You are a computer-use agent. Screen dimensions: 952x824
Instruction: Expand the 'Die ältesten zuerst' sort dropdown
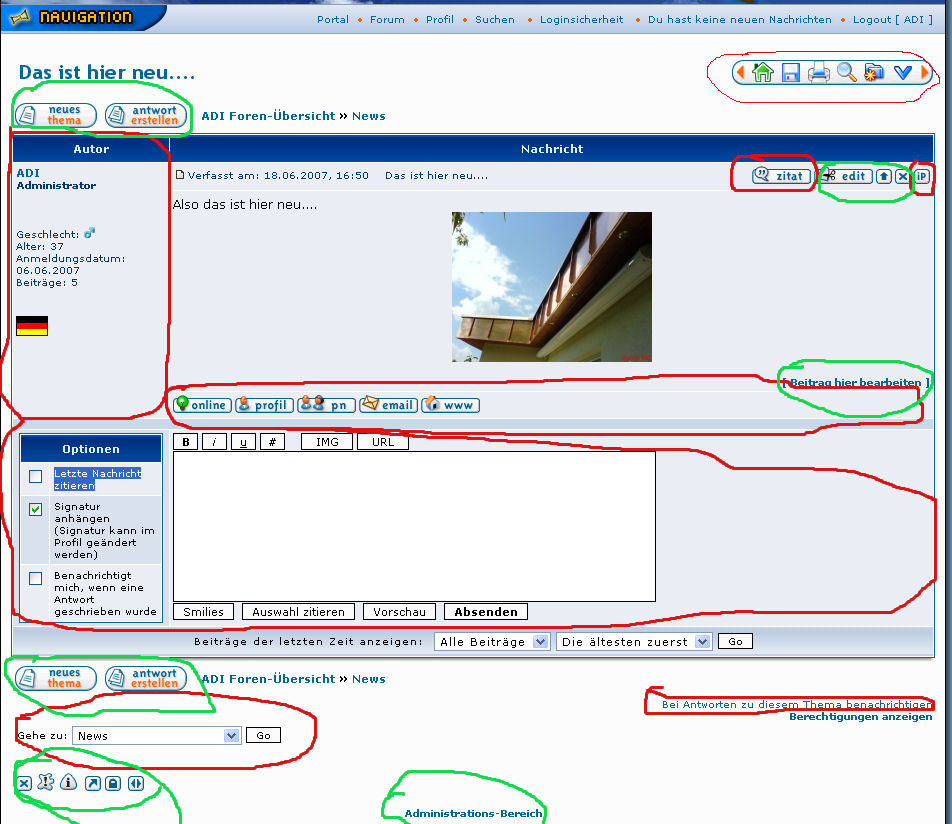[633, 642]
